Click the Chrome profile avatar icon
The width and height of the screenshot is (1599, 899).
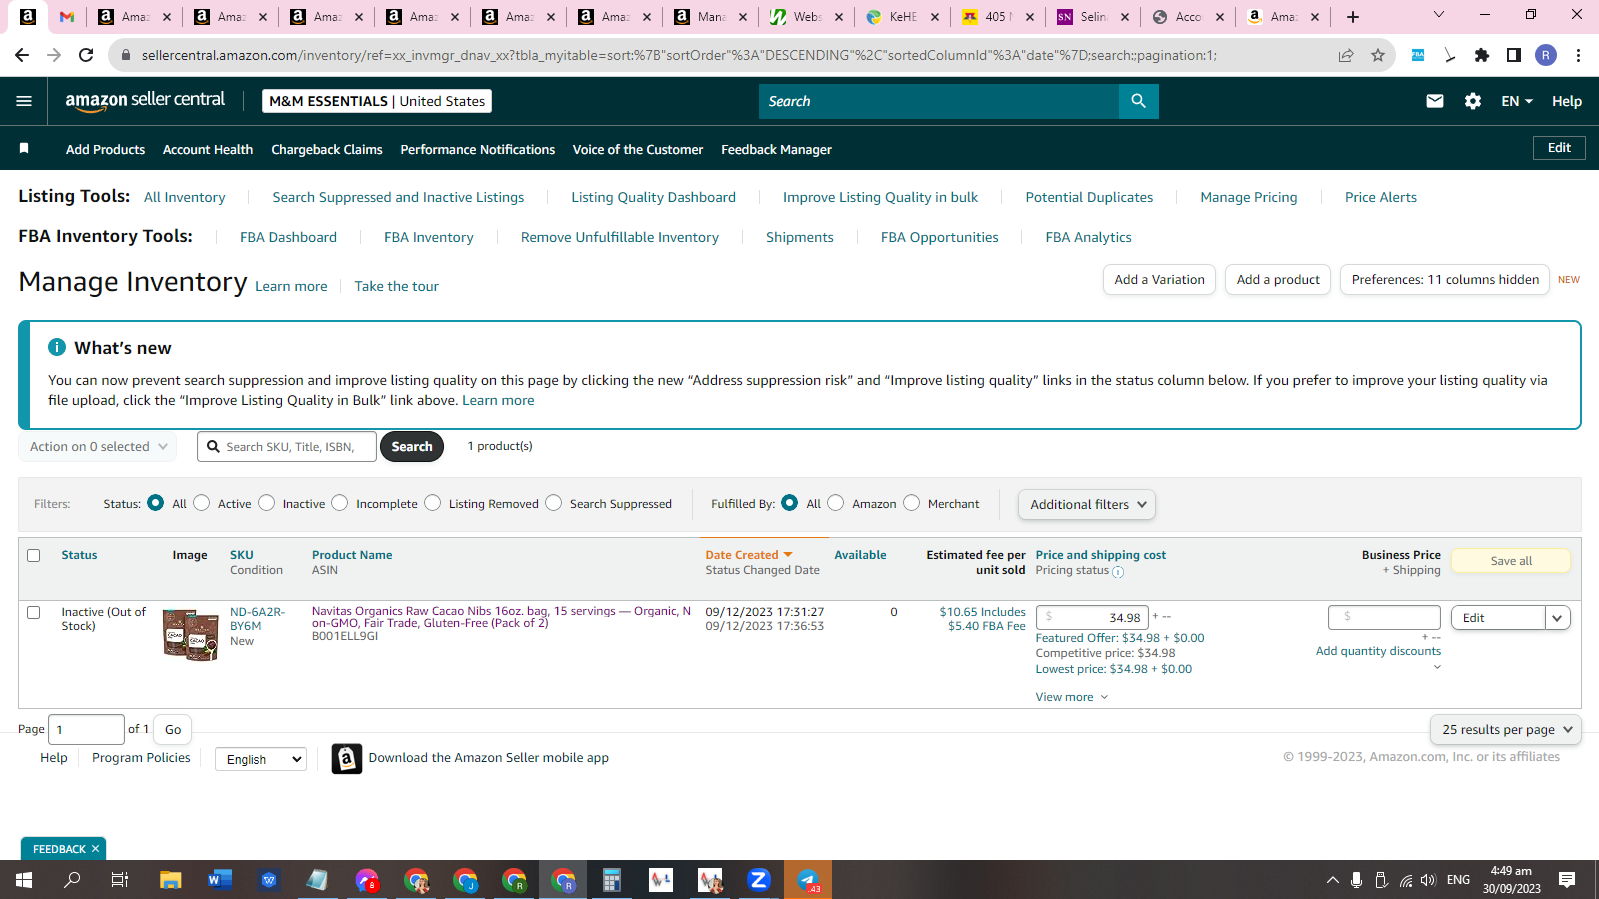click(x=1546, y=55)
